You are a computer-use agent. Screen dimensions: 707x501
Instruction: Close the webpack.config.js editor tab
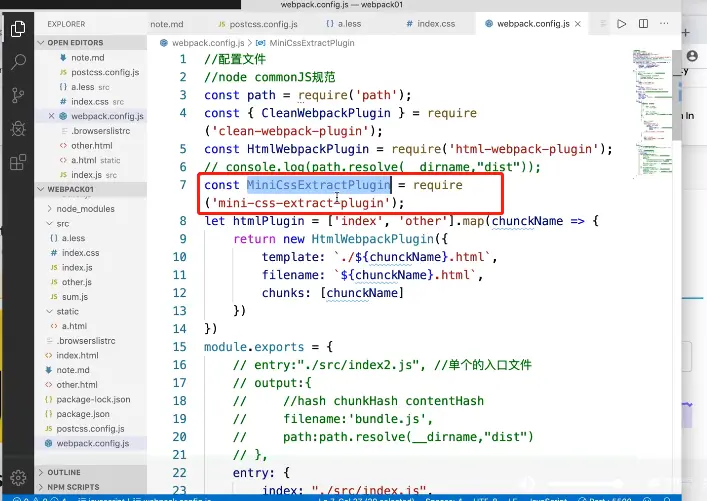tap(578, 24)
